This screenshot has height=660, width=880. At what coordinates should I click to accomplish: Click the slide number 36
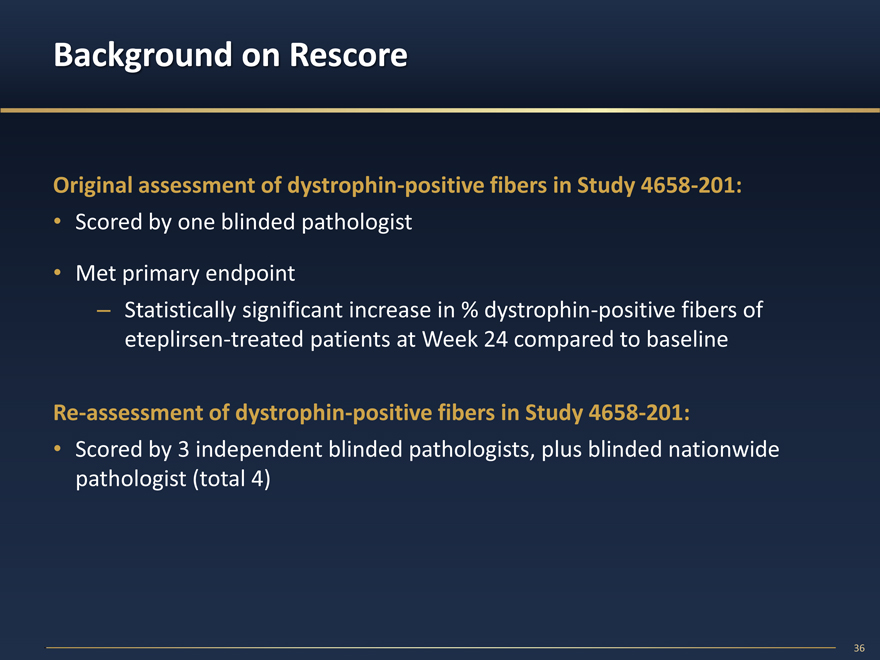click(x=858, y=648)
